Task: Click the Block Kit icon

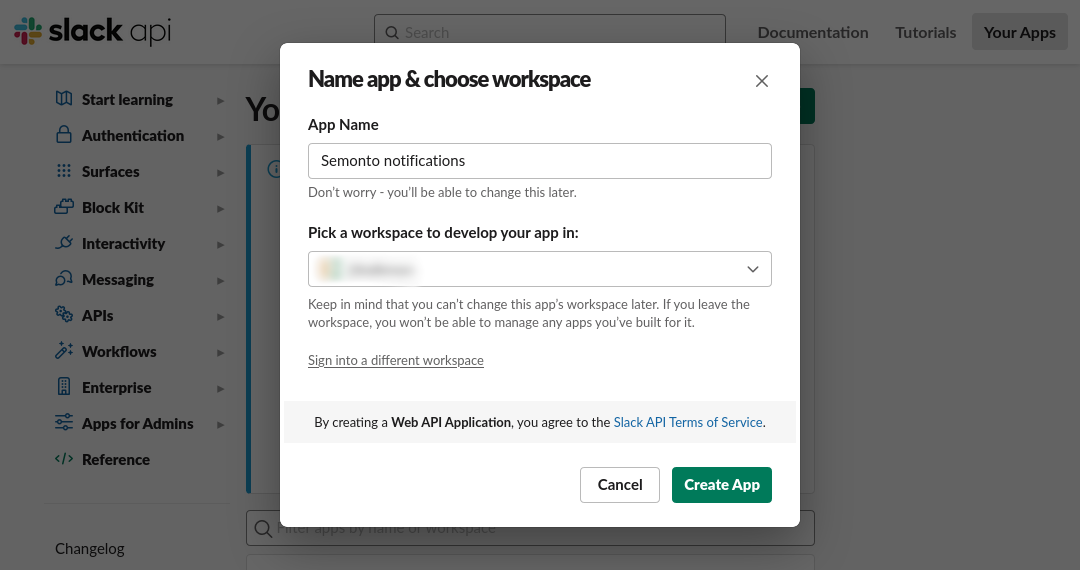Action: pyautogui.click(x=64, y=207)
